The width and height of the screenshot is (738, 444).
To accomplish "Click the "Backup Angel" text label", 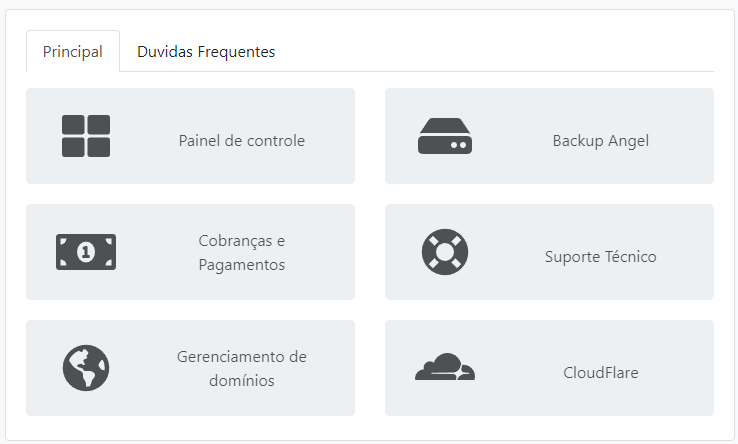I will pos(600,141).
